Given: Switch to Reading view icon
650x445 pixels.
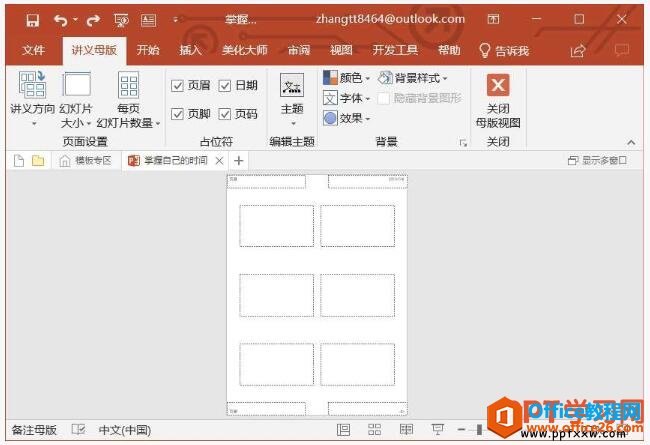Looking at the screenshot, I should point(406,430).
